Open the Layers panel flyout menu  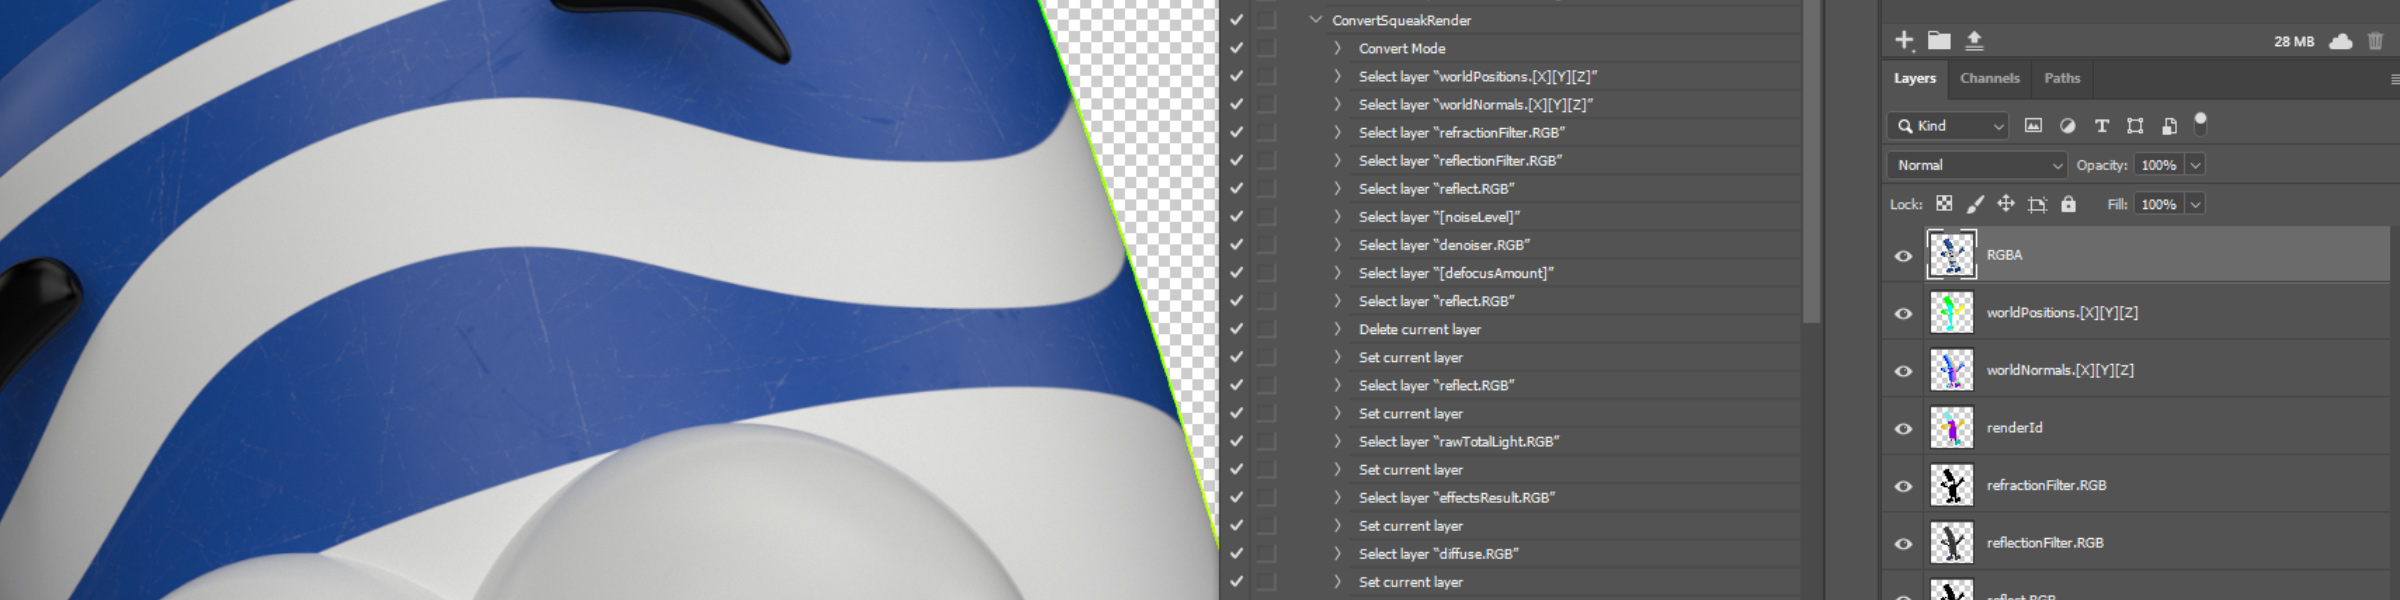click(2394, 79)
